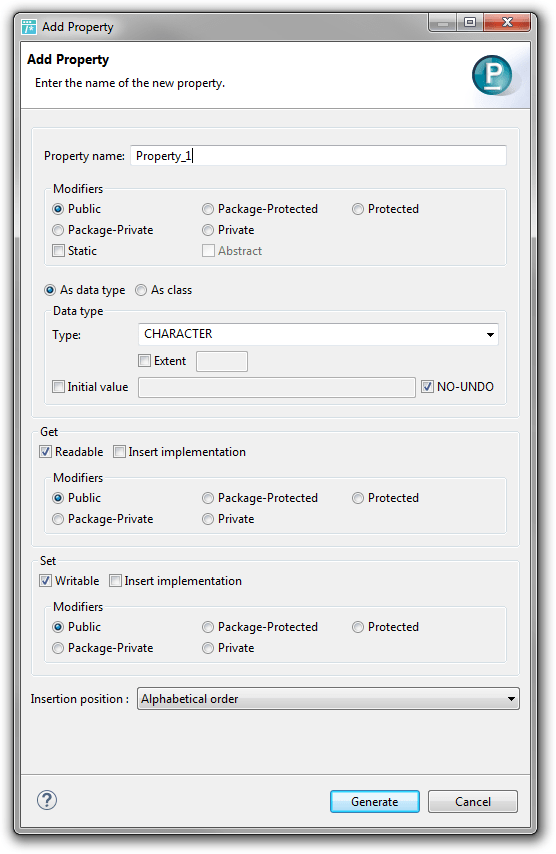Image resolution: width=556 pixels, height=854 pixels.
Task: Click the help question mark icon
Action: click(x=47, y=800)
